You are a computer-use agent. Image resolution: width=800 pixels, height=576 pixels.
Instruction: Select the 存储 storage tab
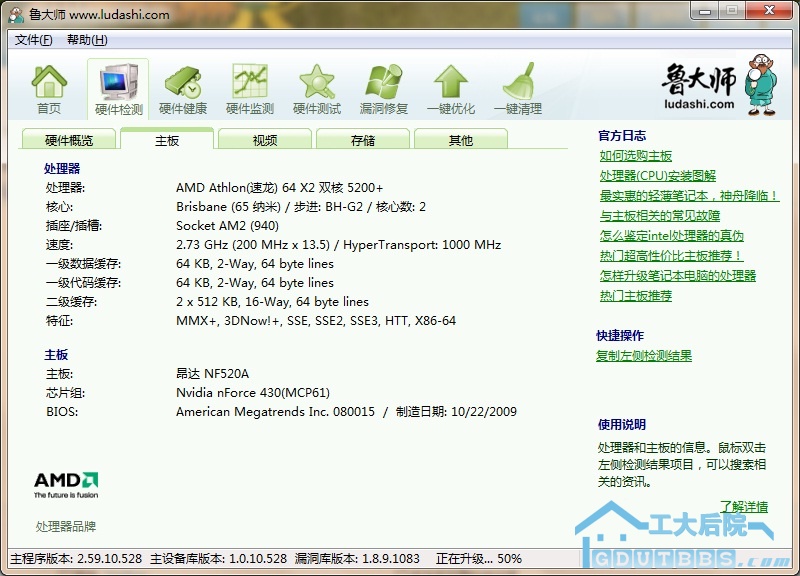click(363, 141)
